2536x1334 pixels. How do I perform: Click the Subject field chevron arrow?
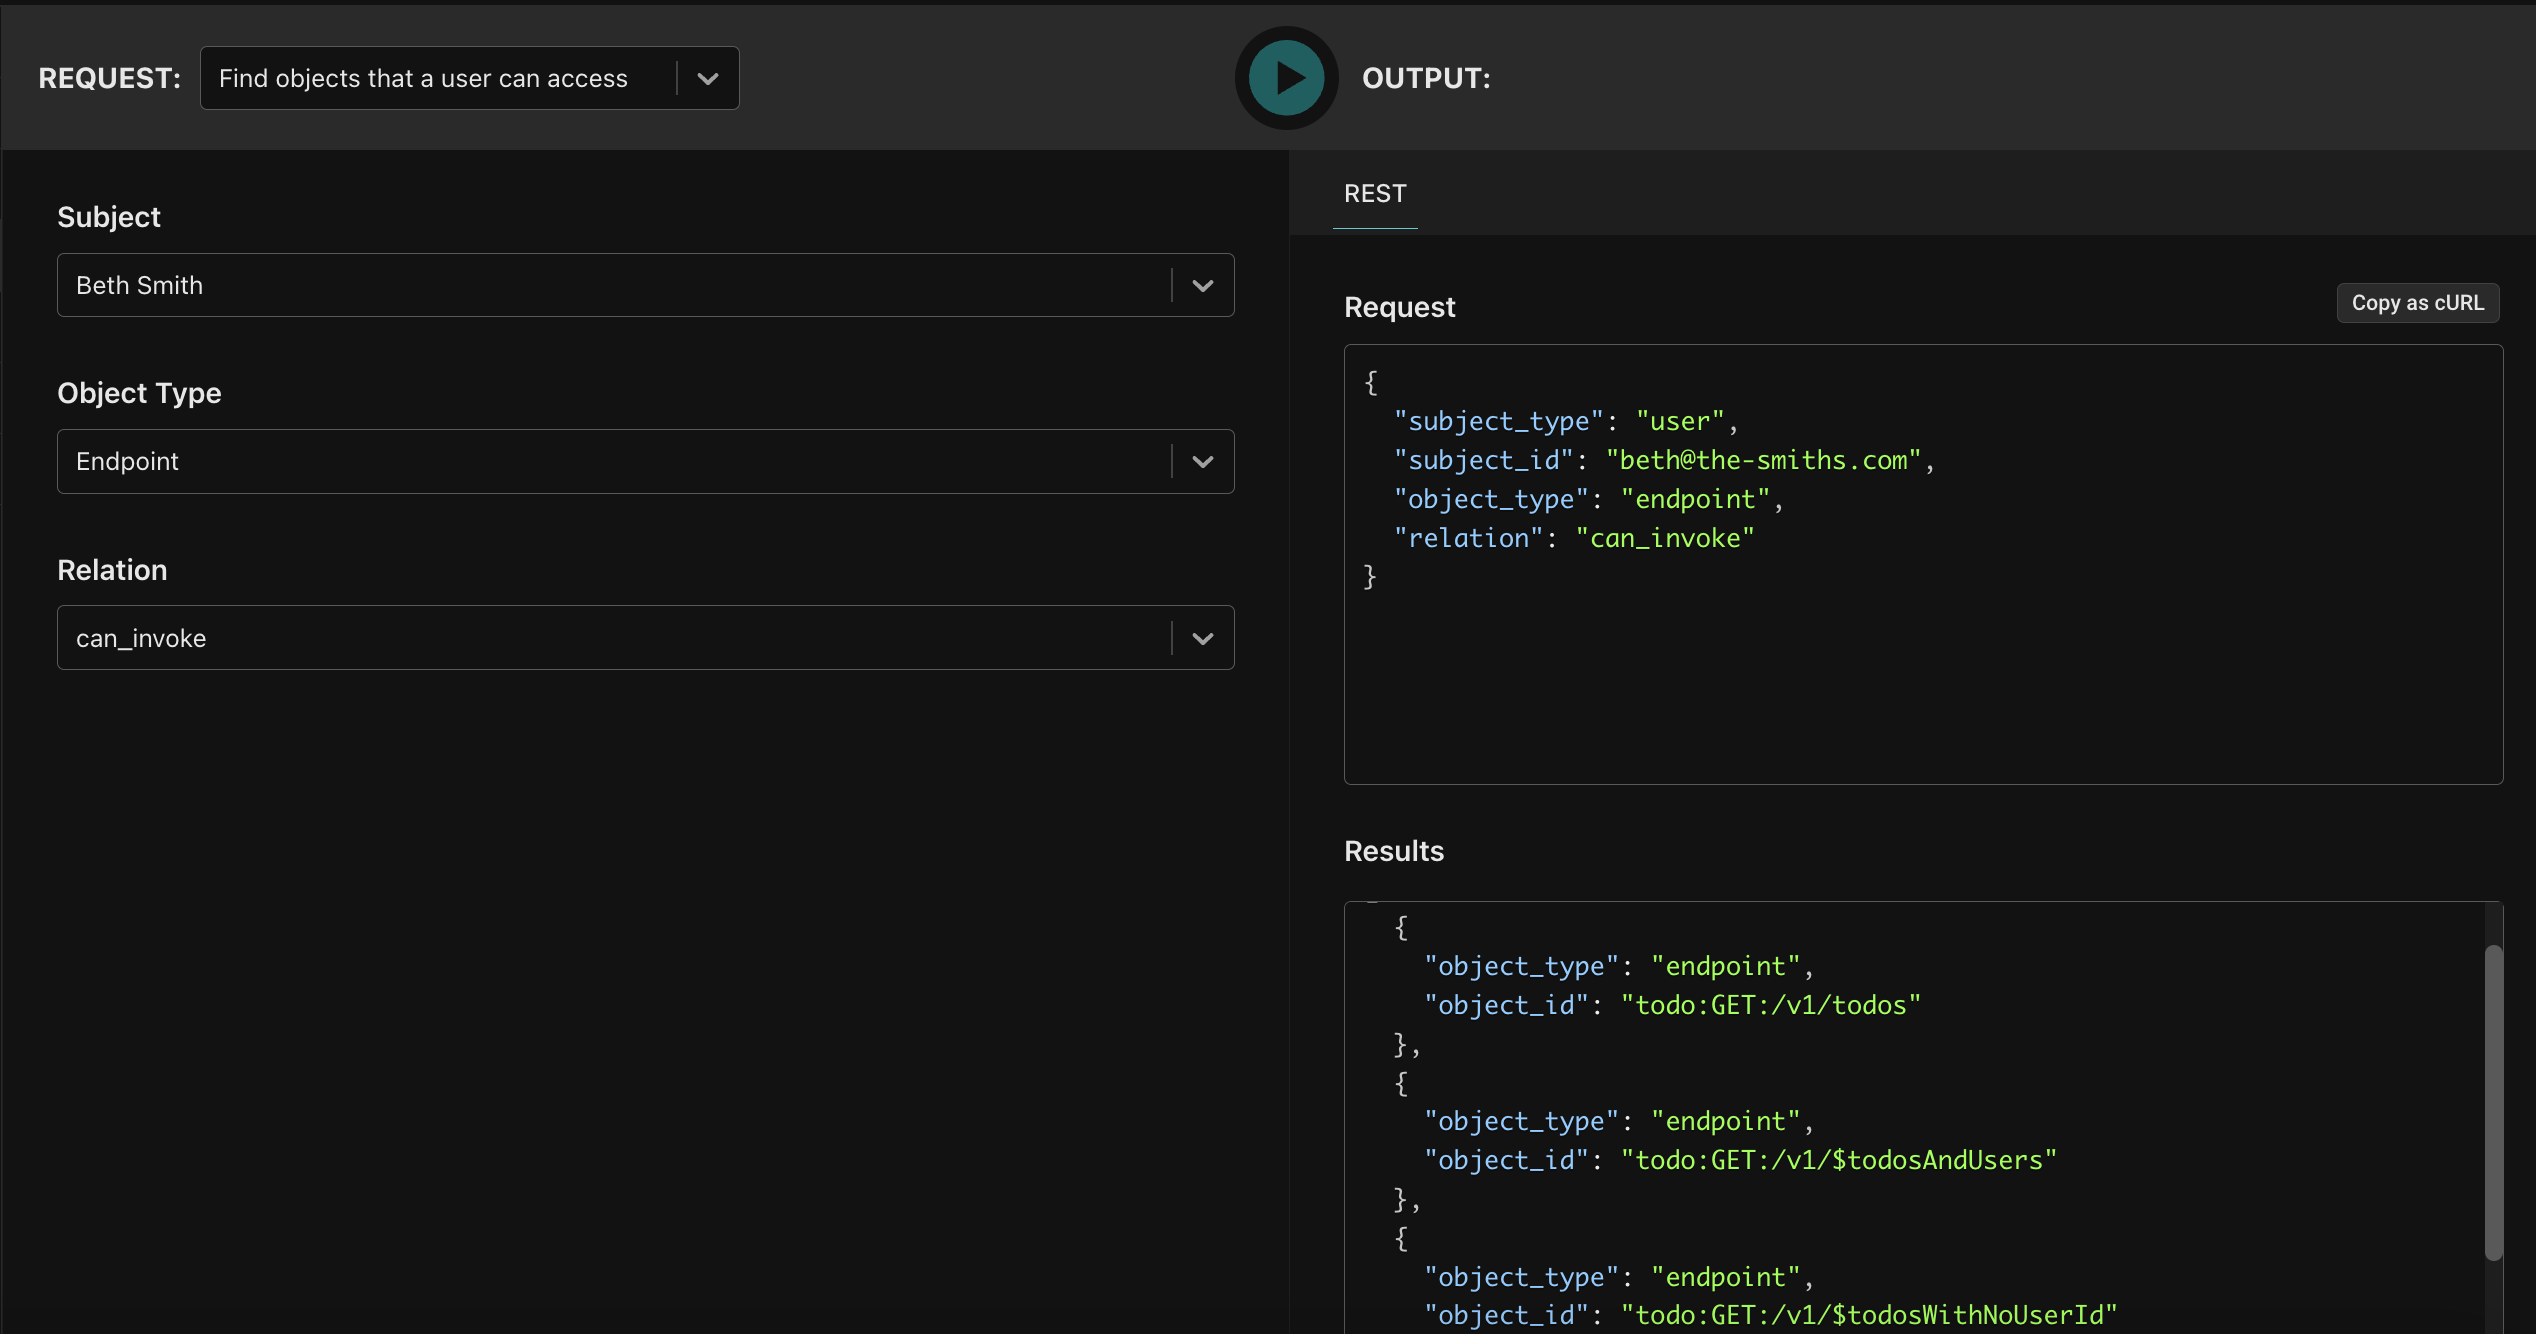pyautogui.click(x=1203, y=286)
